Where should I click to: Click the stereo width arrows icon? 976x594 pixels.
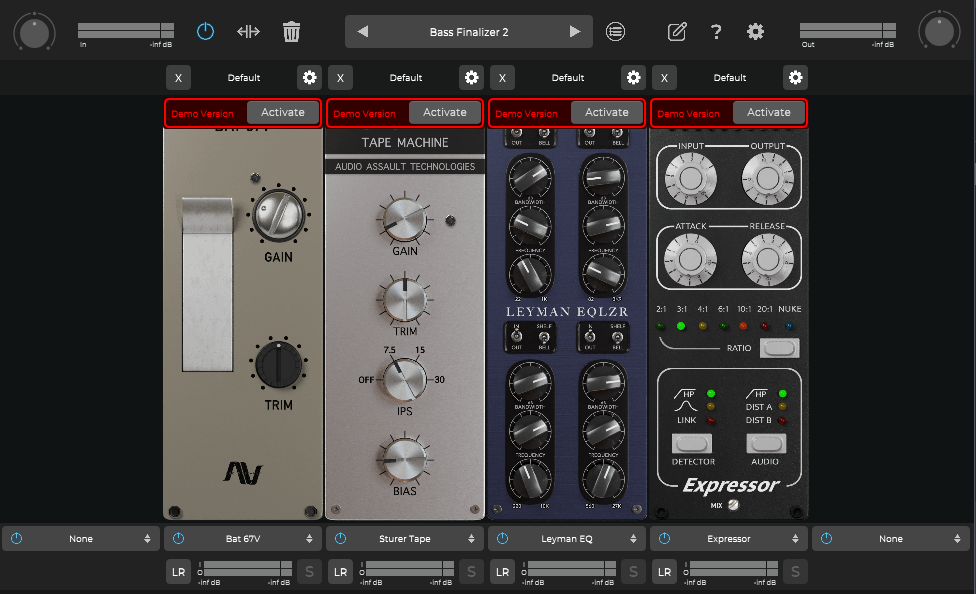click(x=248, y=31)
